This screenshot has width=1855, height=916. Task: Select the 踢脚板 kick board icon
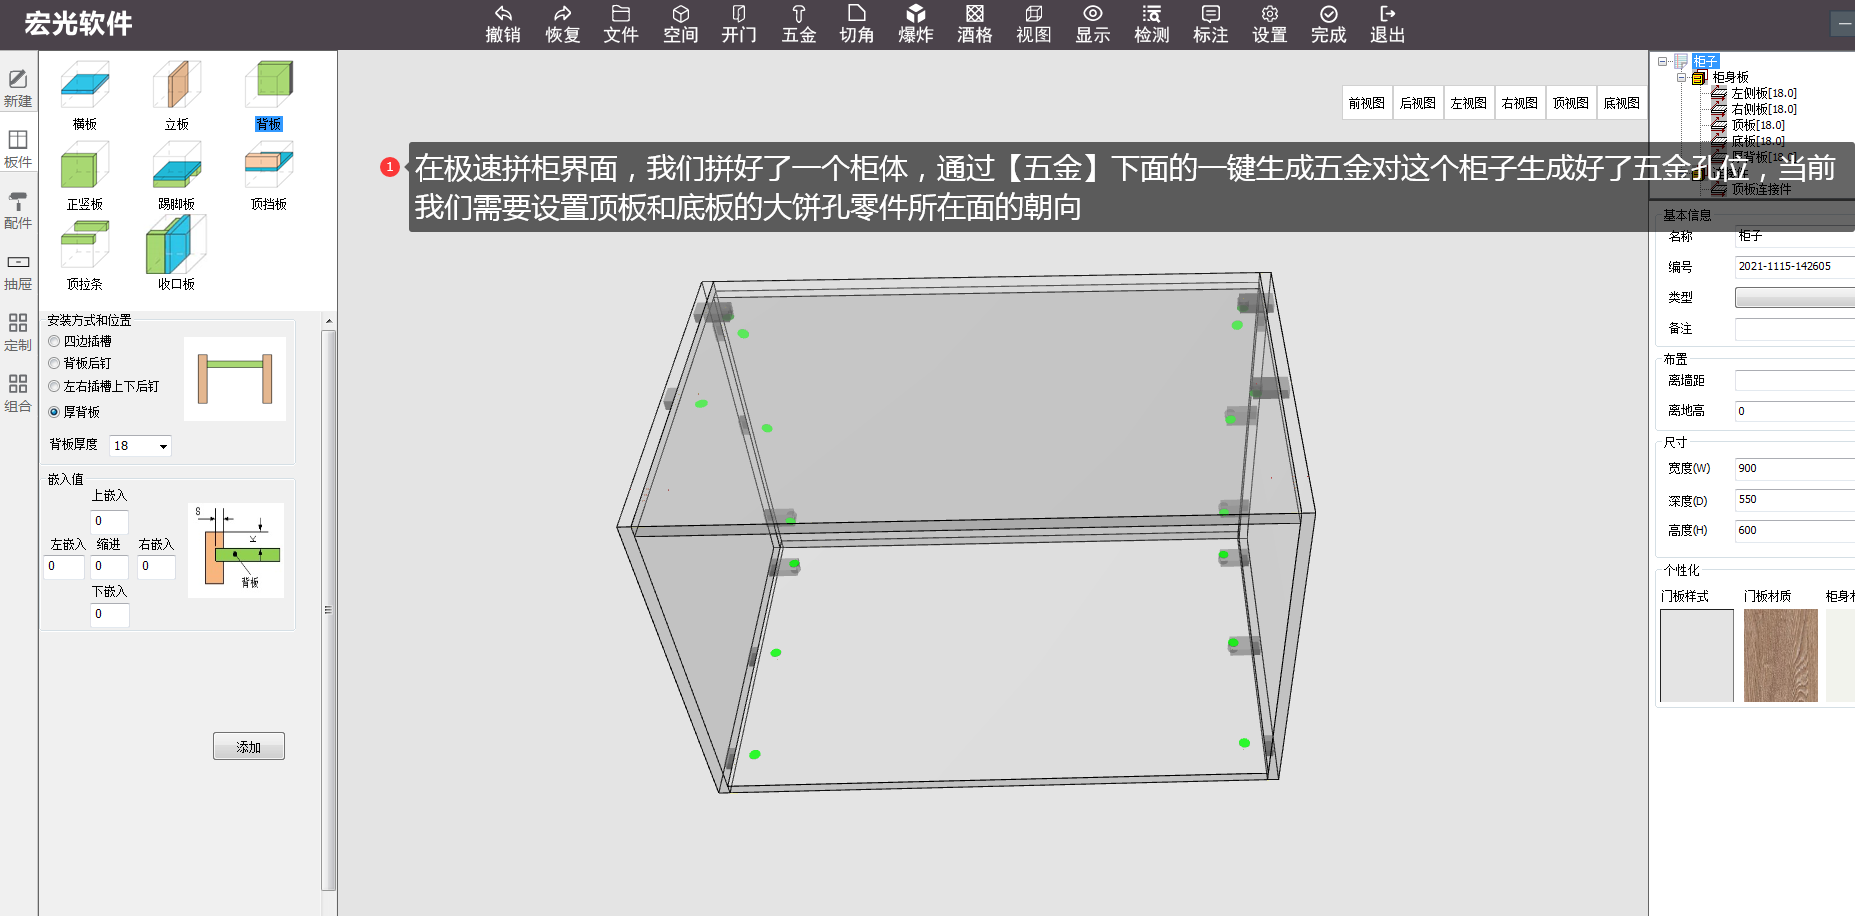click(x=177, y=165)
